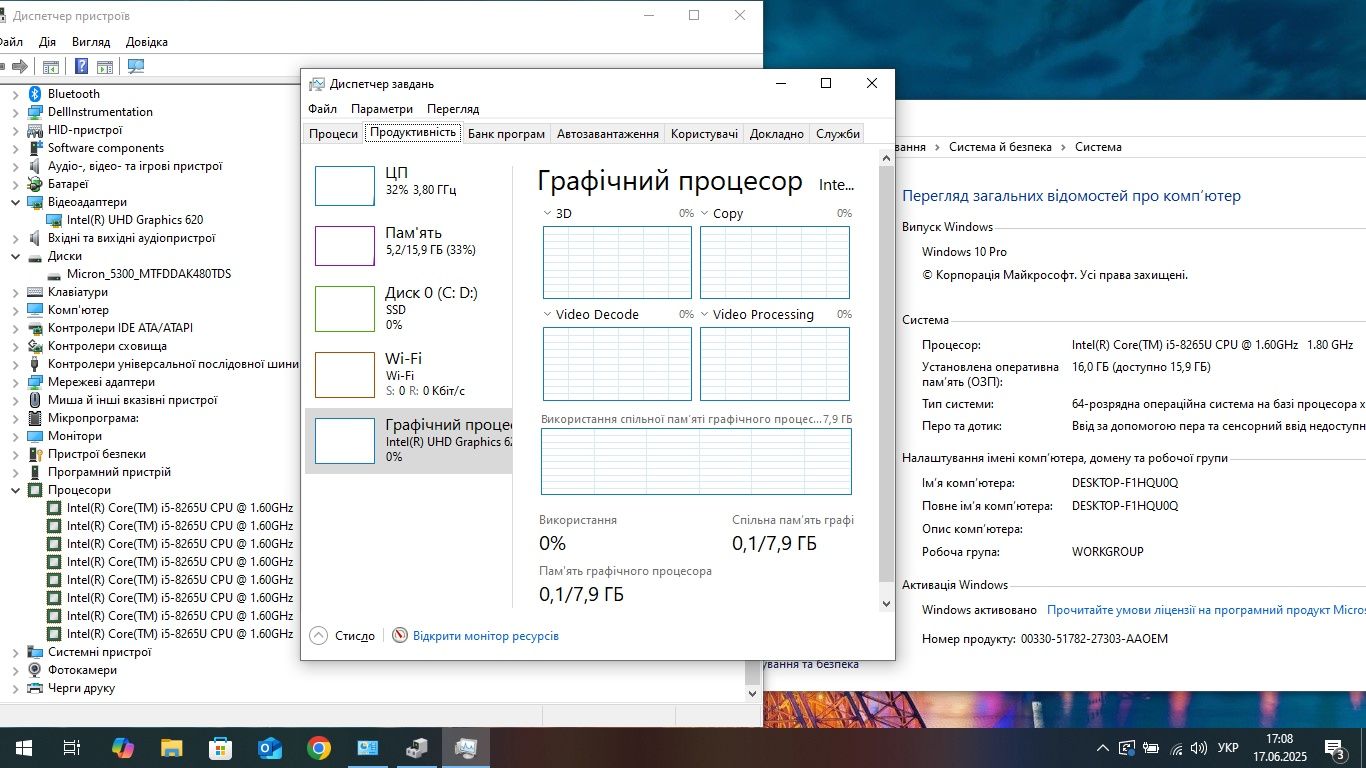
Task: Open the Video Processing engine dropdown
Action: 705,314
